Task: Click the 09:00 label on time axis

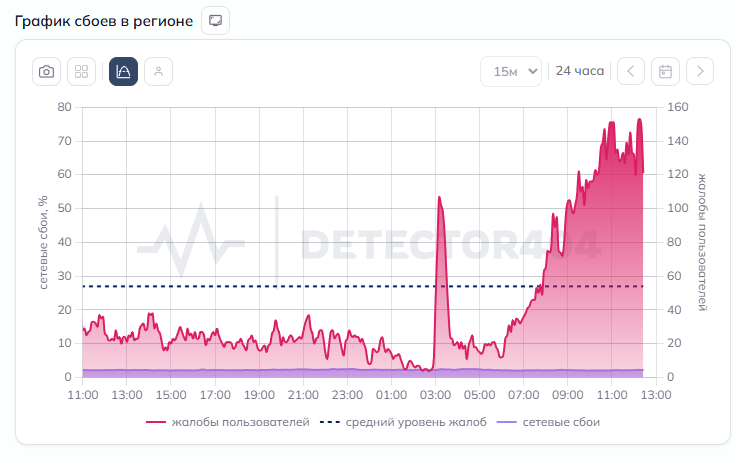Action: click(x=567, y=394)
